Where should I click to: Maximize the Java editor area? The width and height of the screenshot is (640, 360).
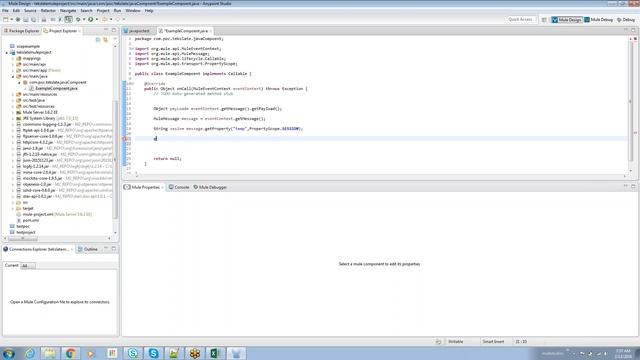633,30
